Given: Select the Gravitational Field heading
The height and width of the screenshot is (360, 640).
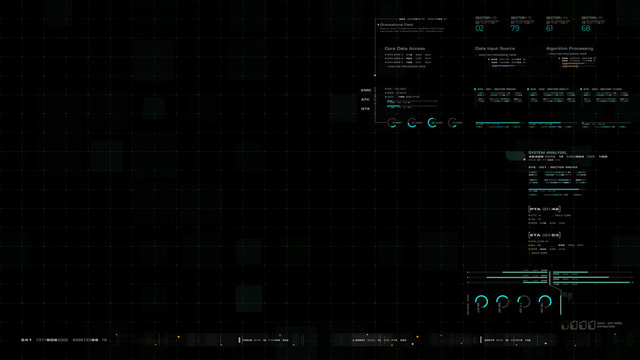Looking at the screenshot, I should point(396,24).
